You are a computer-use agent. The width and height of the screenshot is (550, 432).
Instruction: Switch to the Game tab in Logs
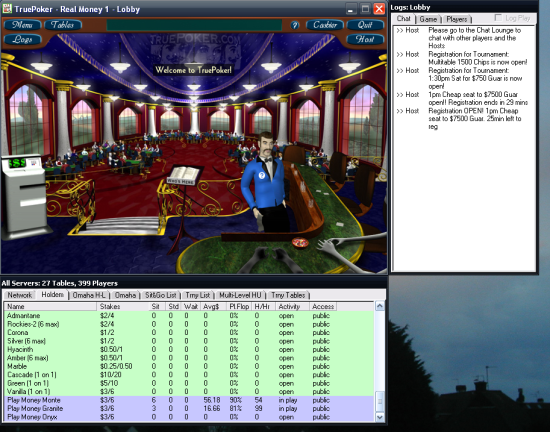(428, 19)
